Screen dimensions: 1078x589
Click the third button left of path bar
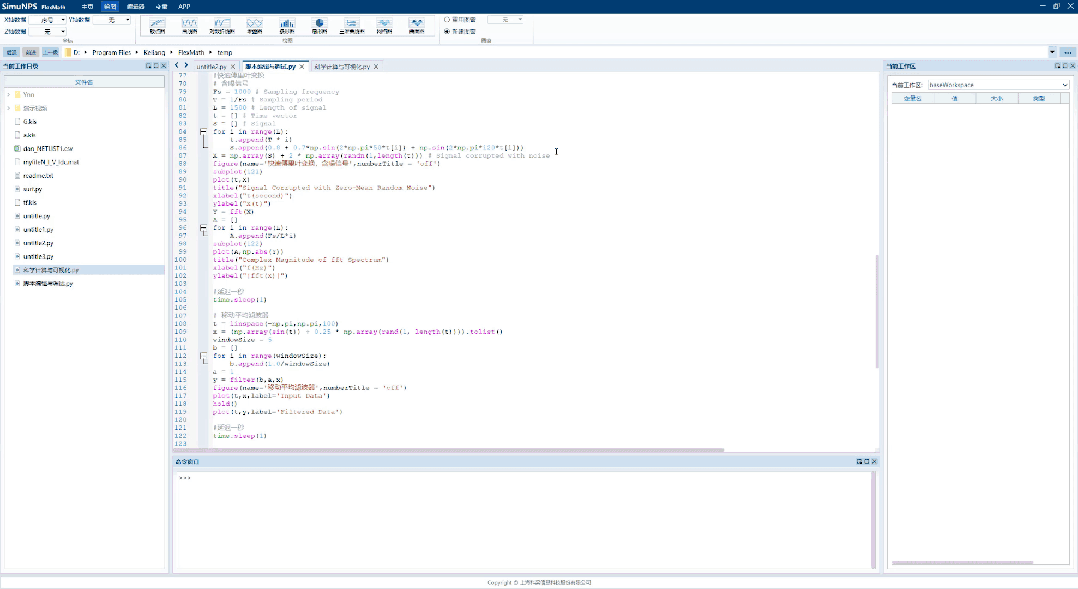[49, 52]
